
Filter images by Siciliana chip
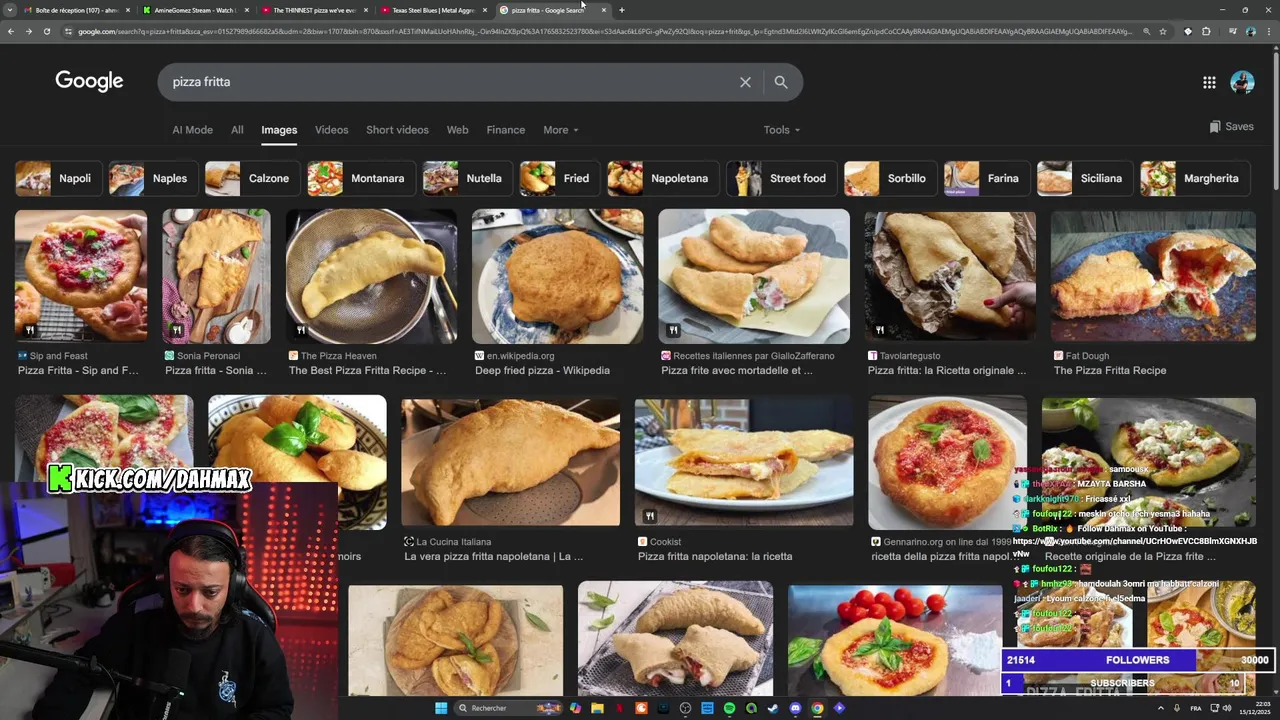click(1085, 178)
